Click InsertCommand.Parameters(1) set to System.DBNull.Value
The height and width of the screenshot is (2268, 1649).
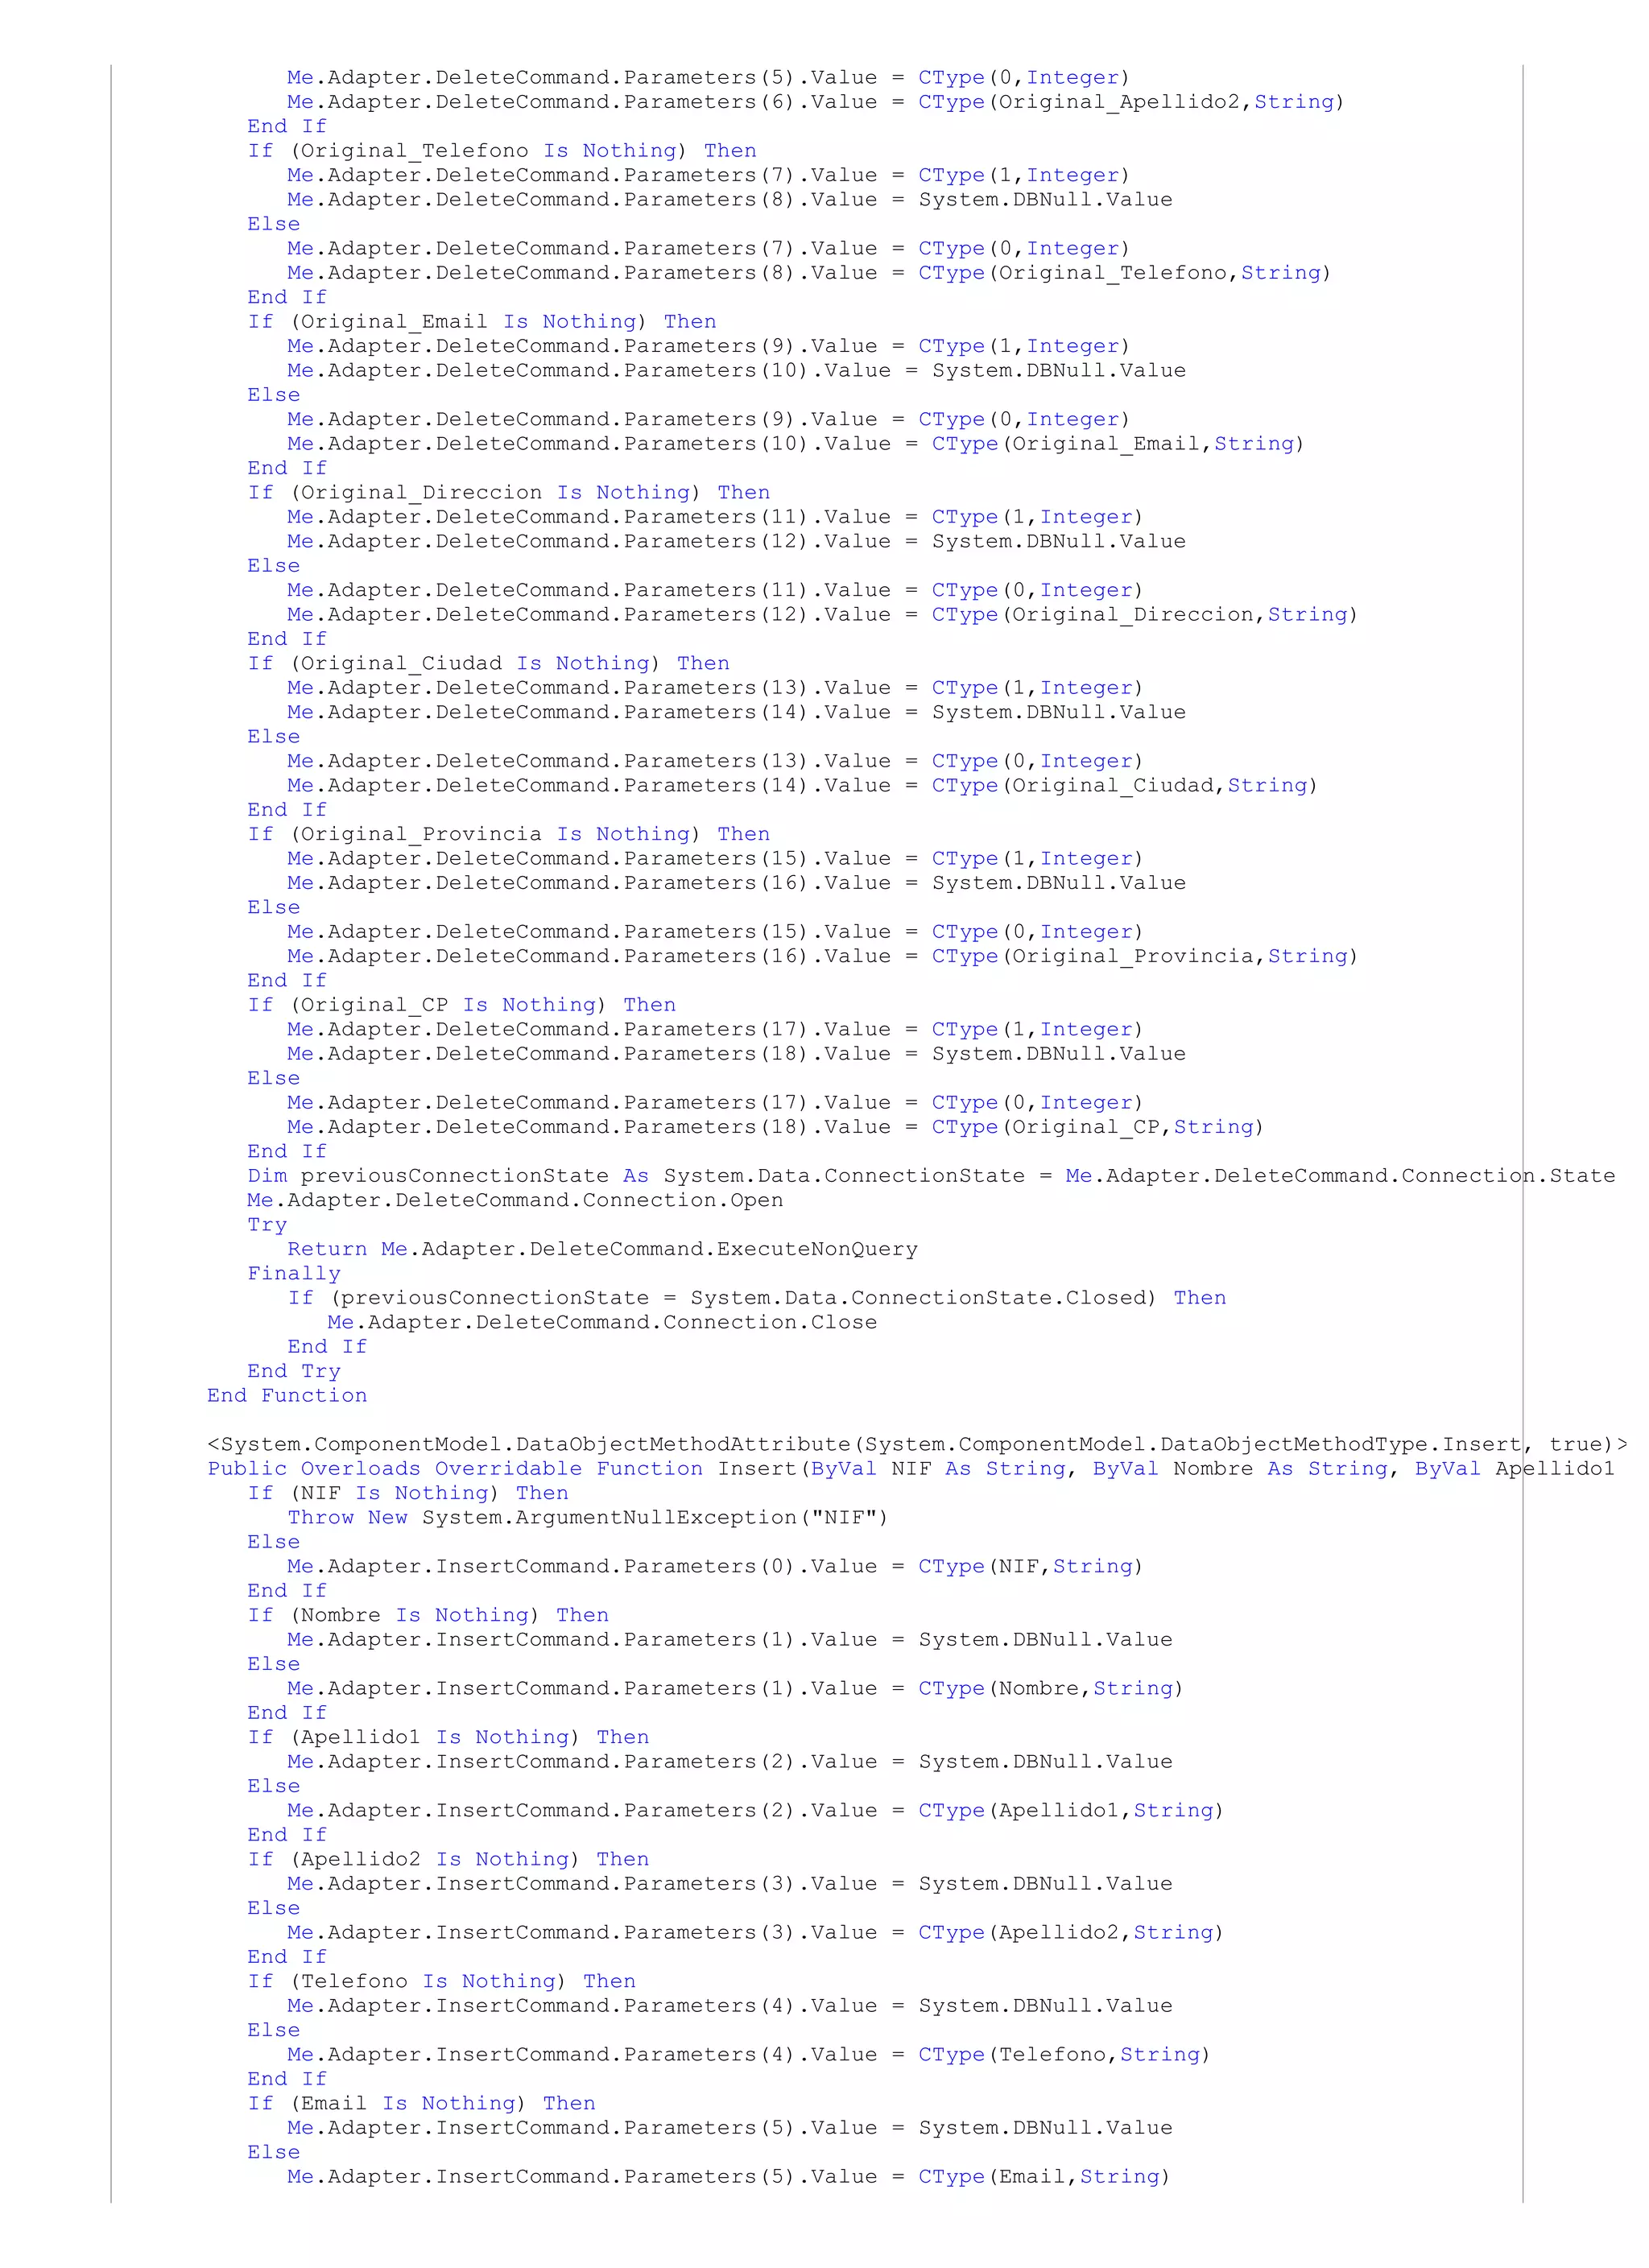[729, 1640]
